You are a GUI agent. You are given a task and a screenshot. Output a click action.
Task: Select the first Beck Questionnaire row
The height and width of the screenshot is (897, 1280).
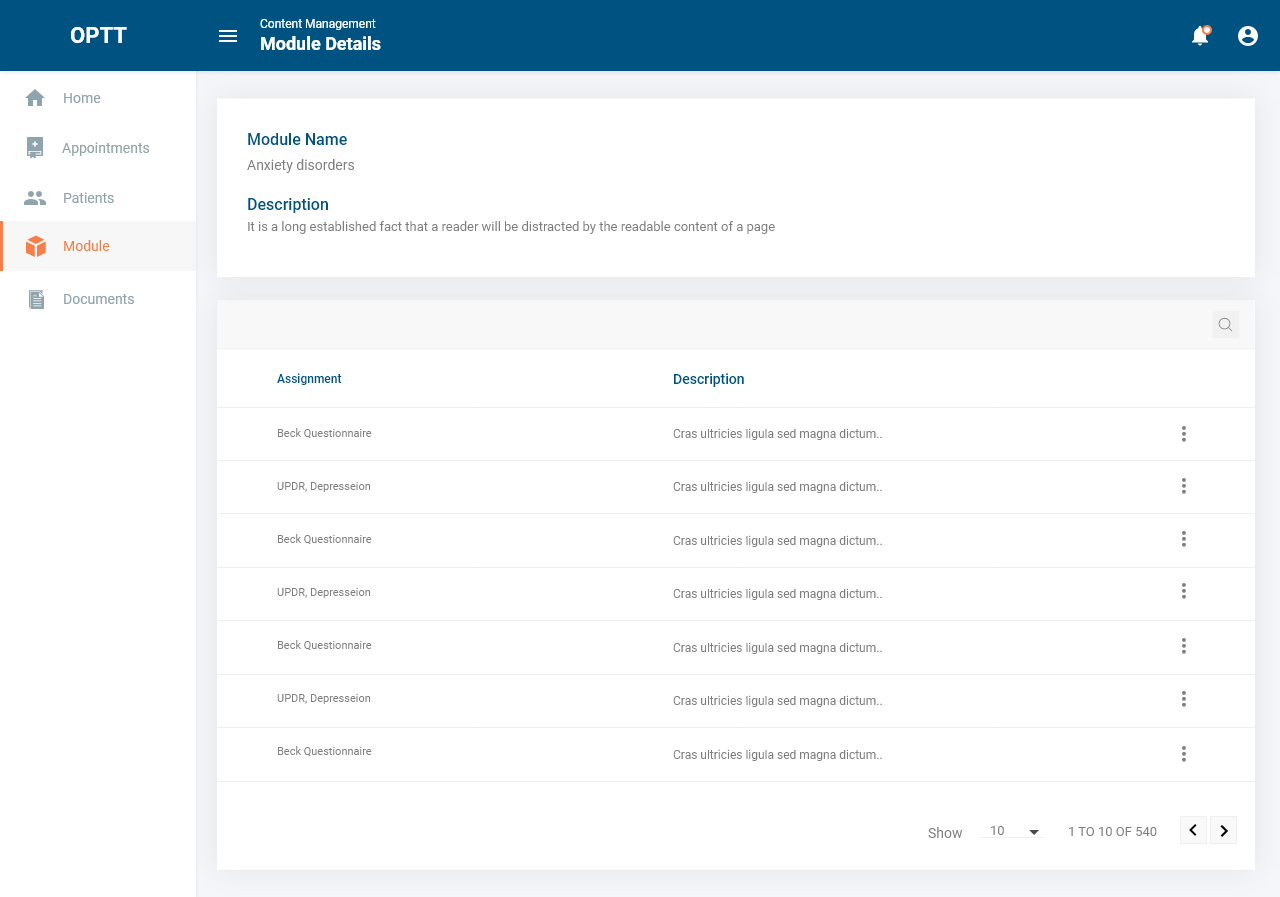[x=324, y=434]
